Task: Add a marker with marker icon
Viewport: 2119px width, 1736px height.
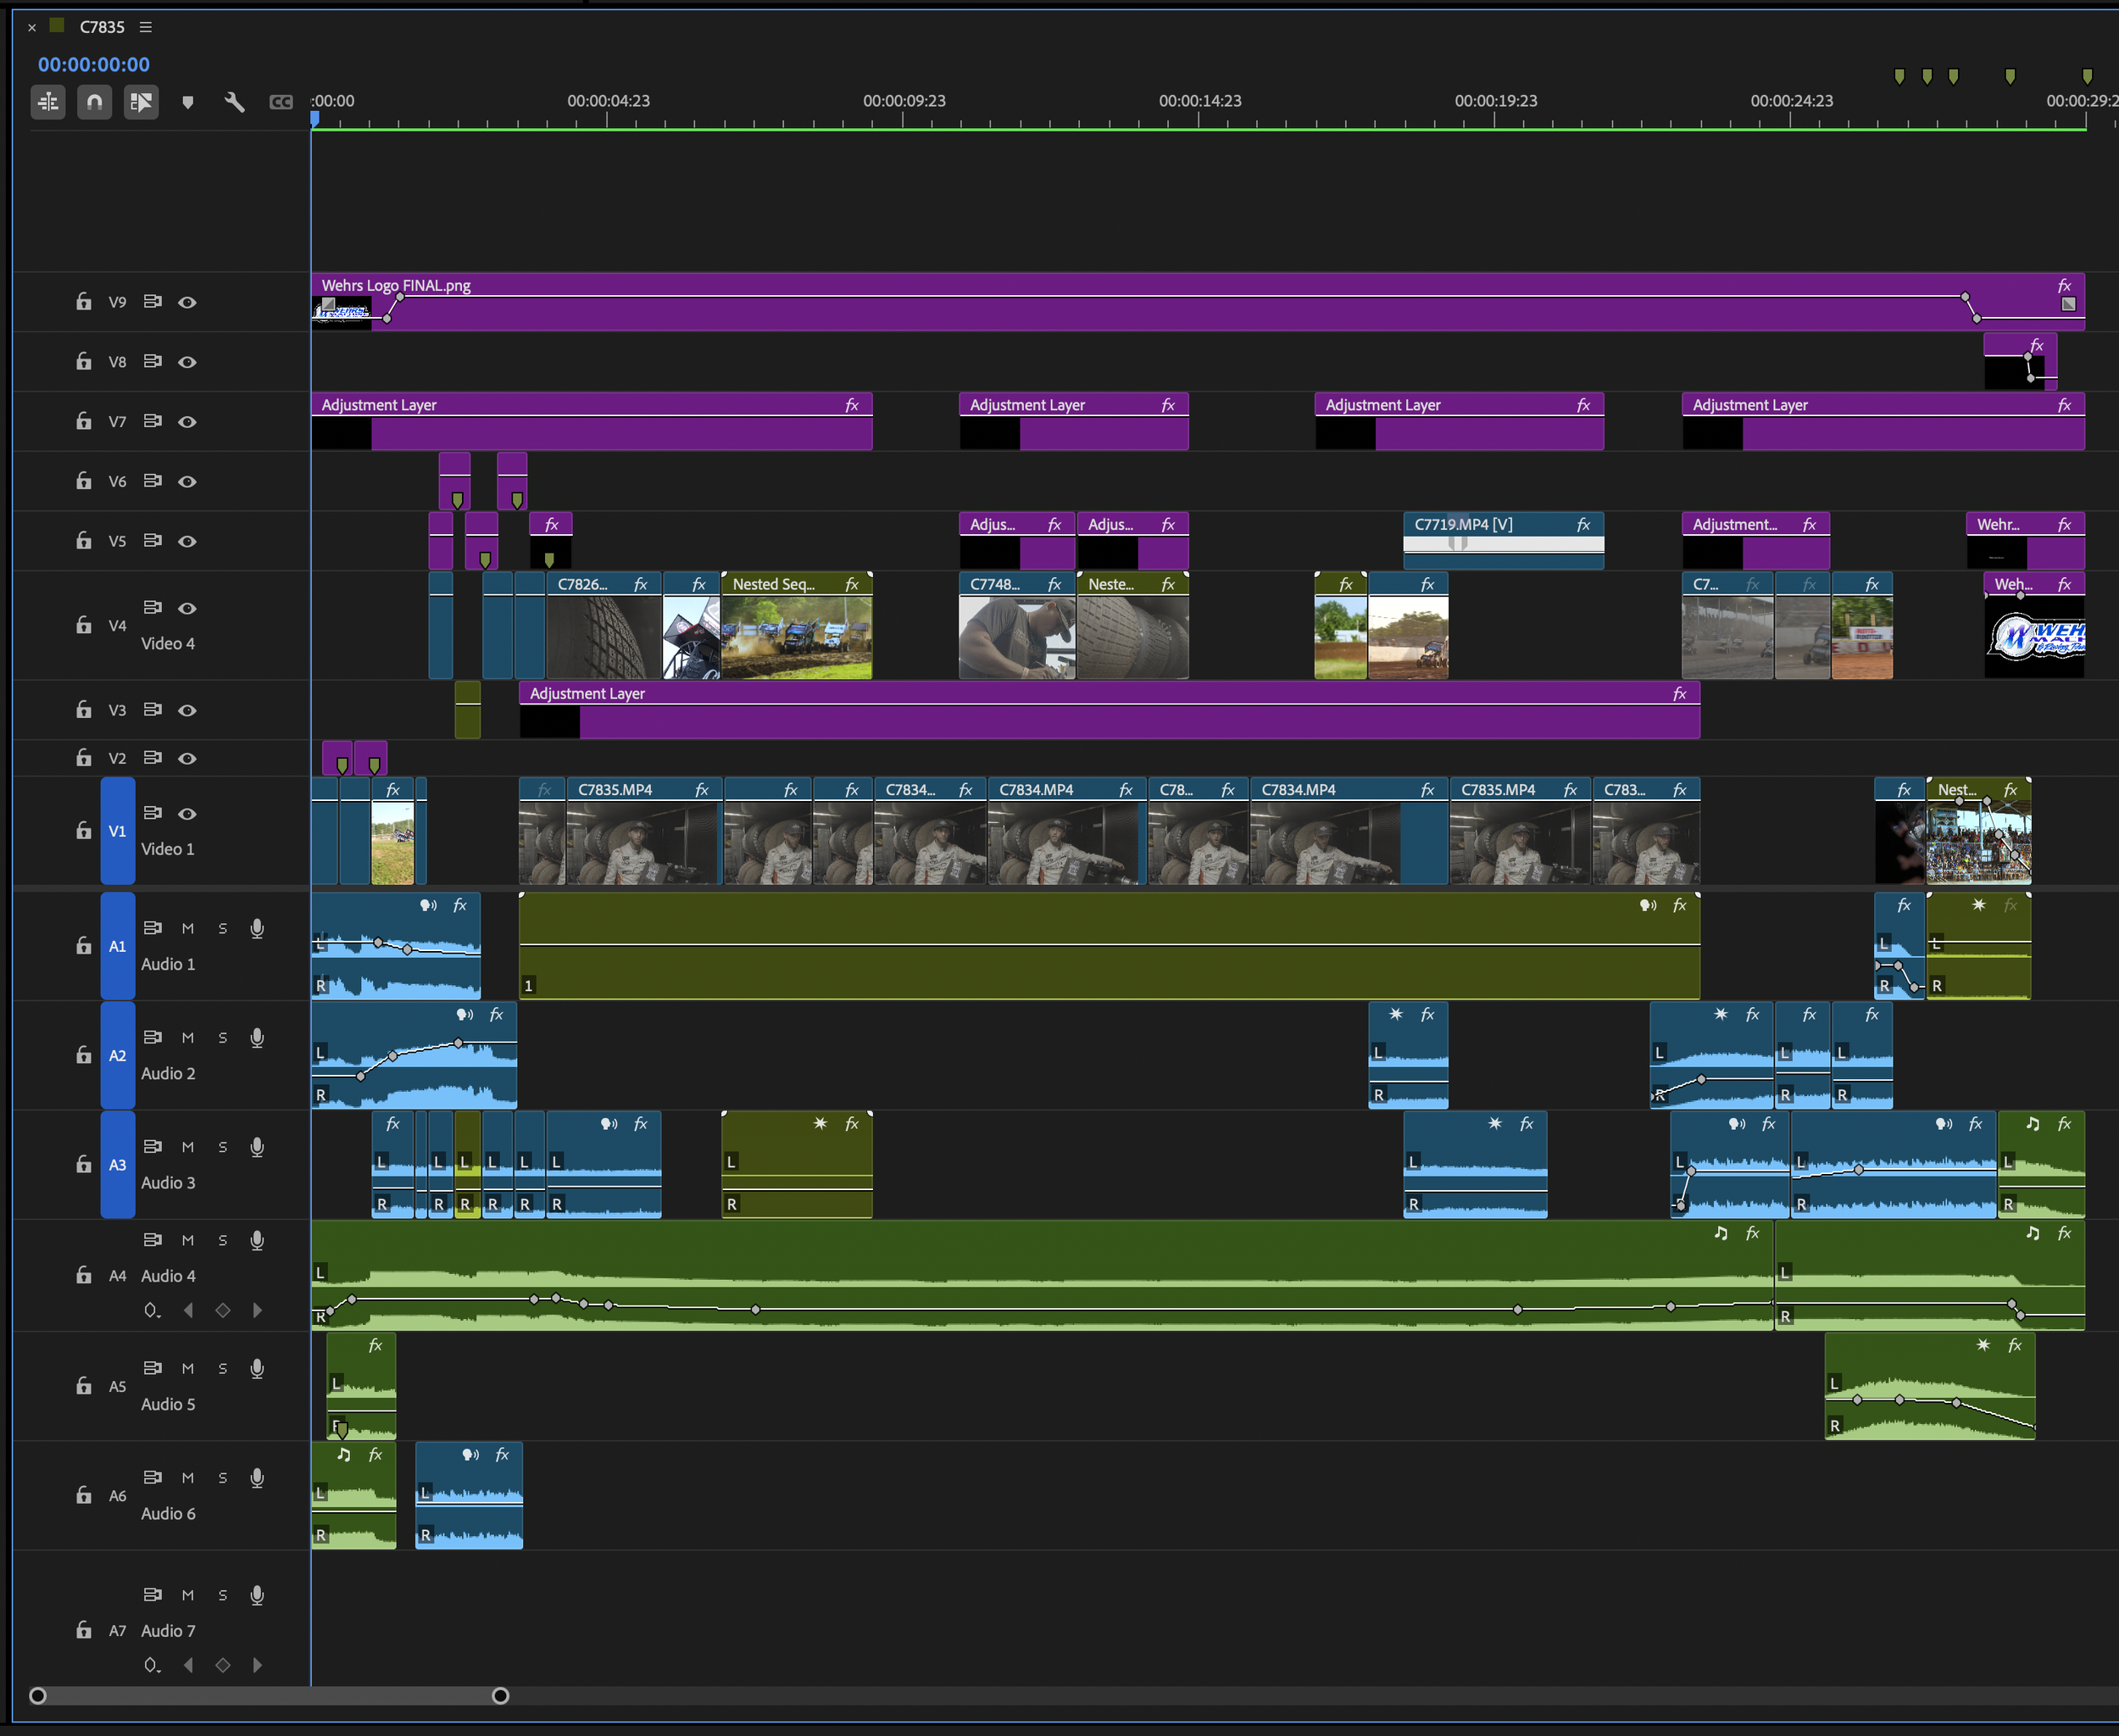Action: point(188,102)
